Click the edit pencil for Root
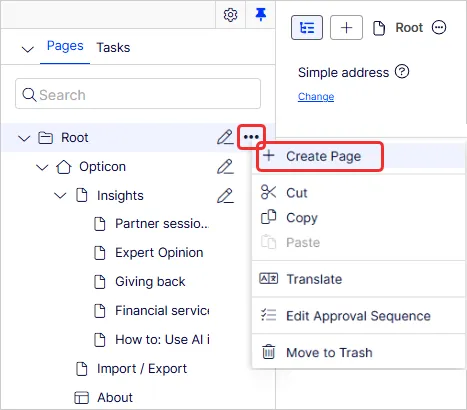This screenshot has width=467, height=410. (x=225, y=137)
